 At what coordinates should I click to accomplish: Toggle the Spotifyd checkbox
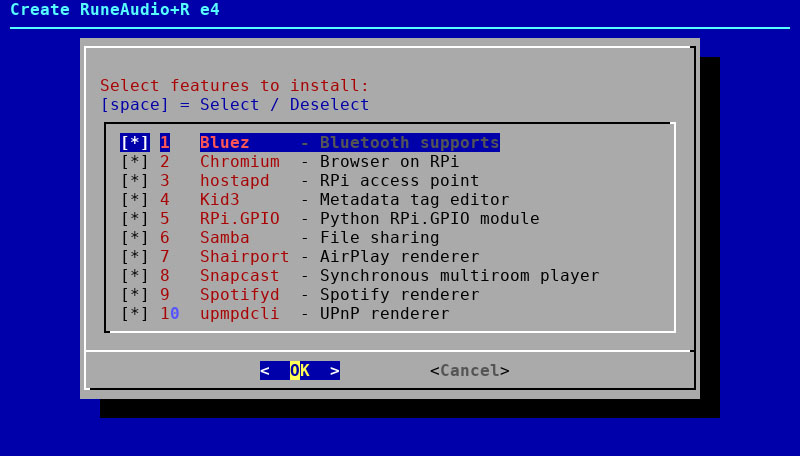135,294
